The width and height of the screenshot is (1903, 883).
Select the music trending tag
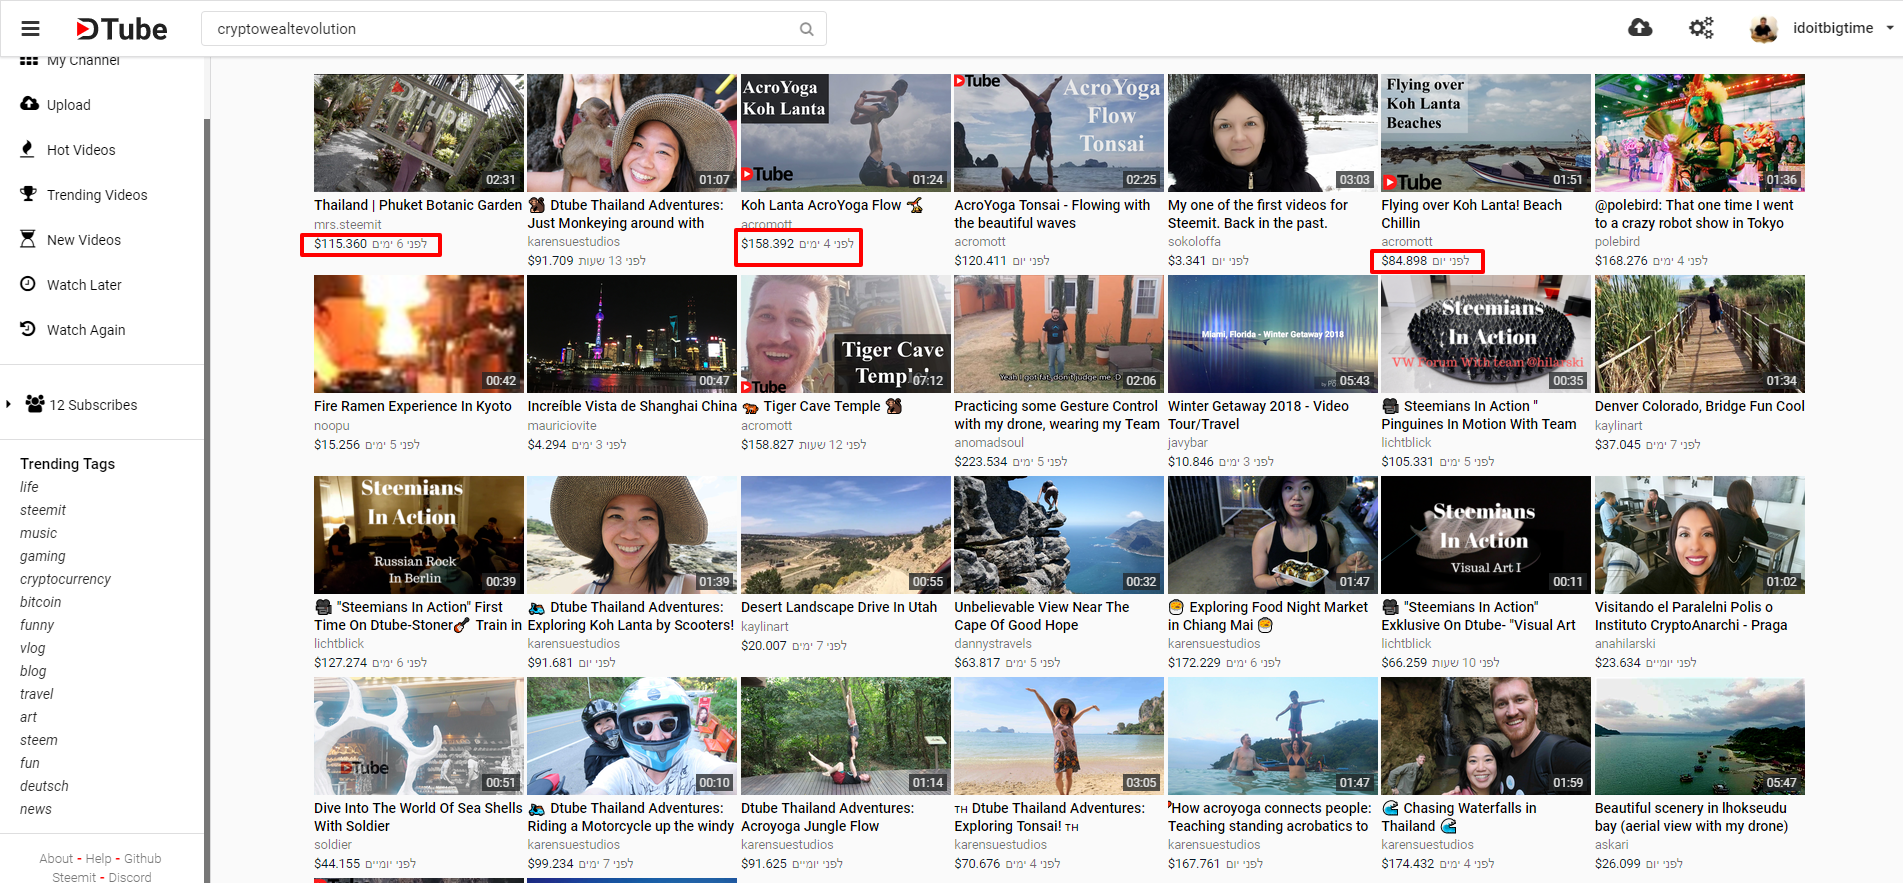[39, 533]
